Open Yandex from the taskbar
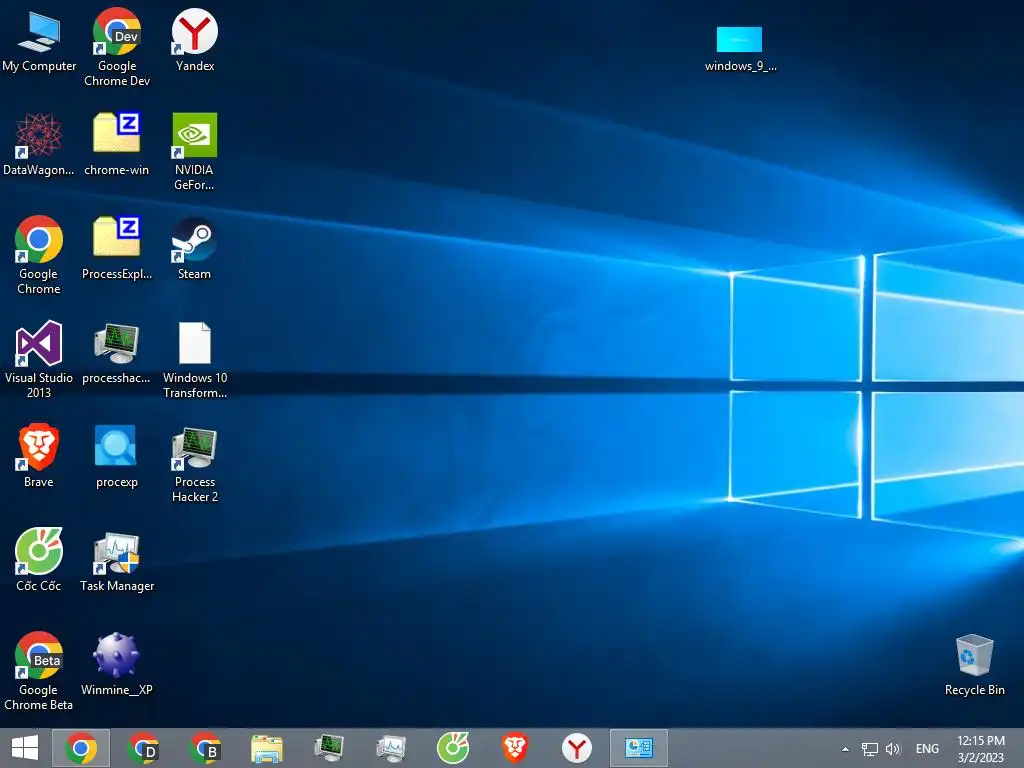Viewport: 1024px width, 768px height. pos(577,748)
